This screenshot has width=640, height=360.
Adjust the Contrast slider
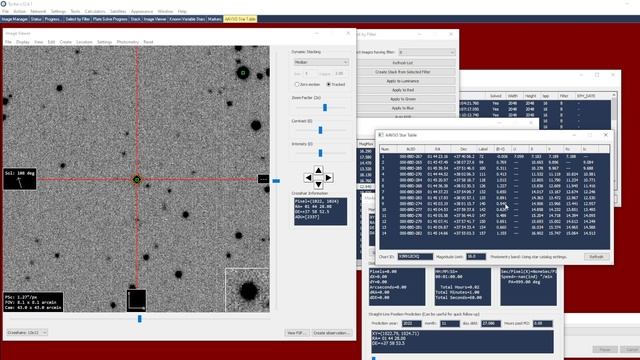pos(320,130)
